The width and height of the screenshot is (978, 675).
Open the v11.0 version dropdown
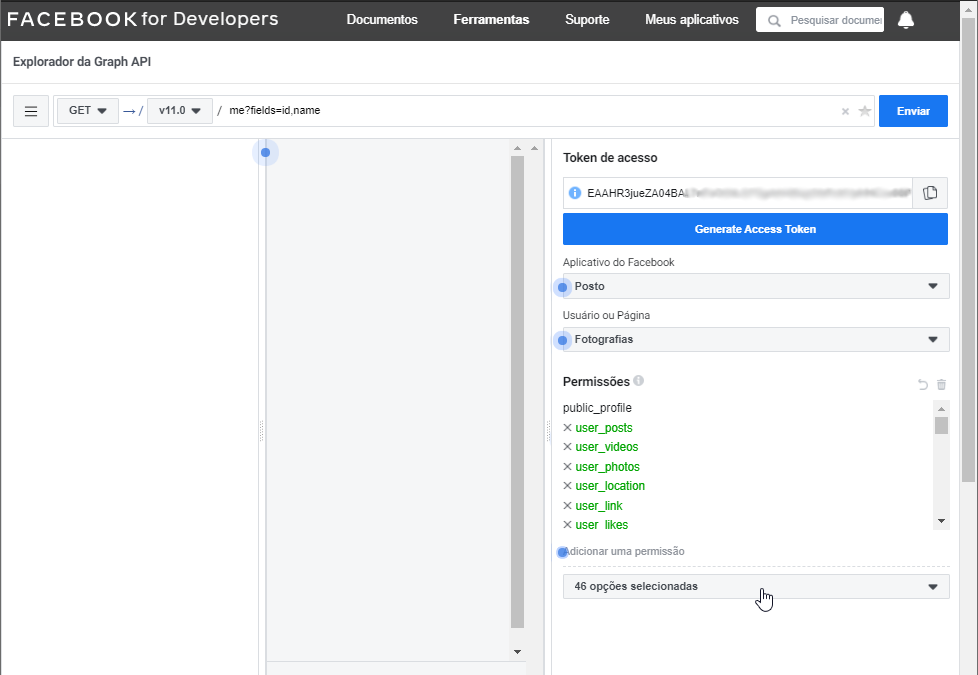point(180,111)
